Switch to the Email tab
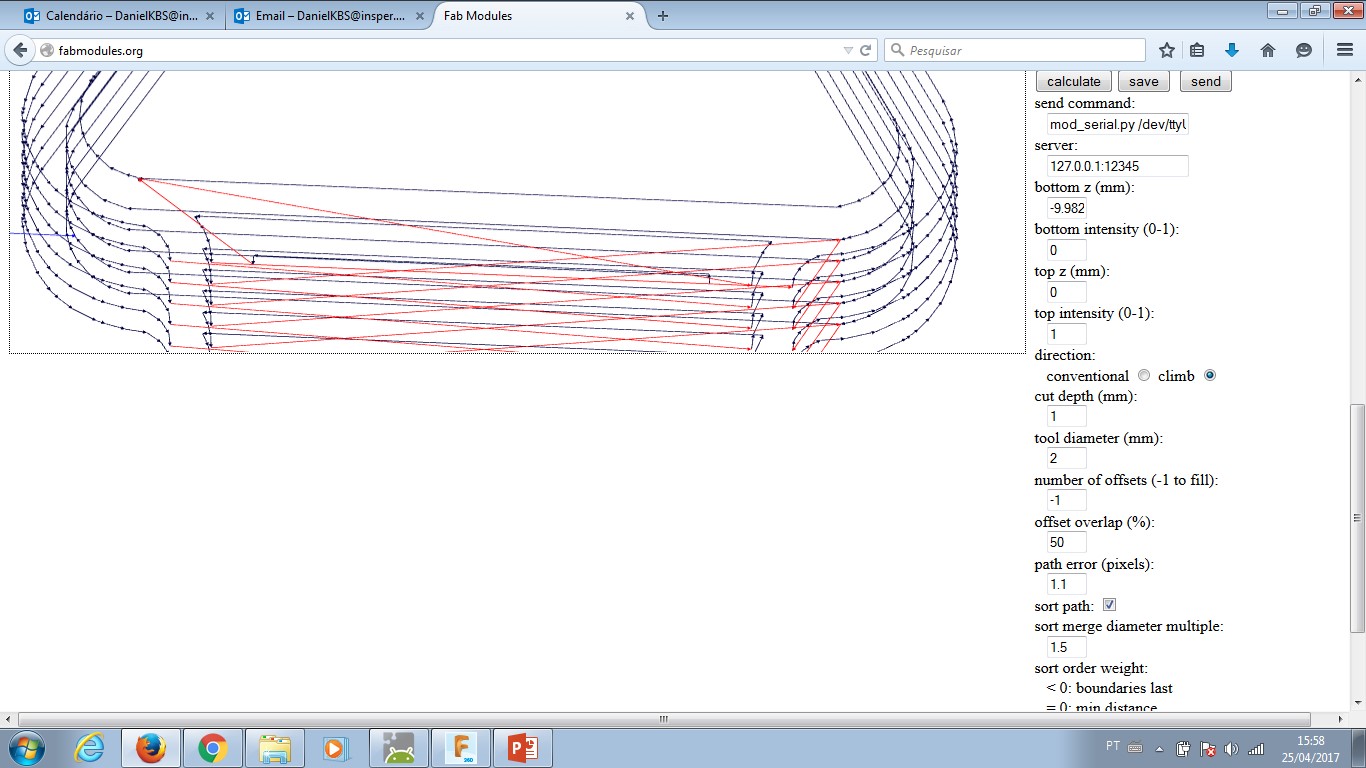The height and width of the screenshot is (768, 1366). [328, 16]
